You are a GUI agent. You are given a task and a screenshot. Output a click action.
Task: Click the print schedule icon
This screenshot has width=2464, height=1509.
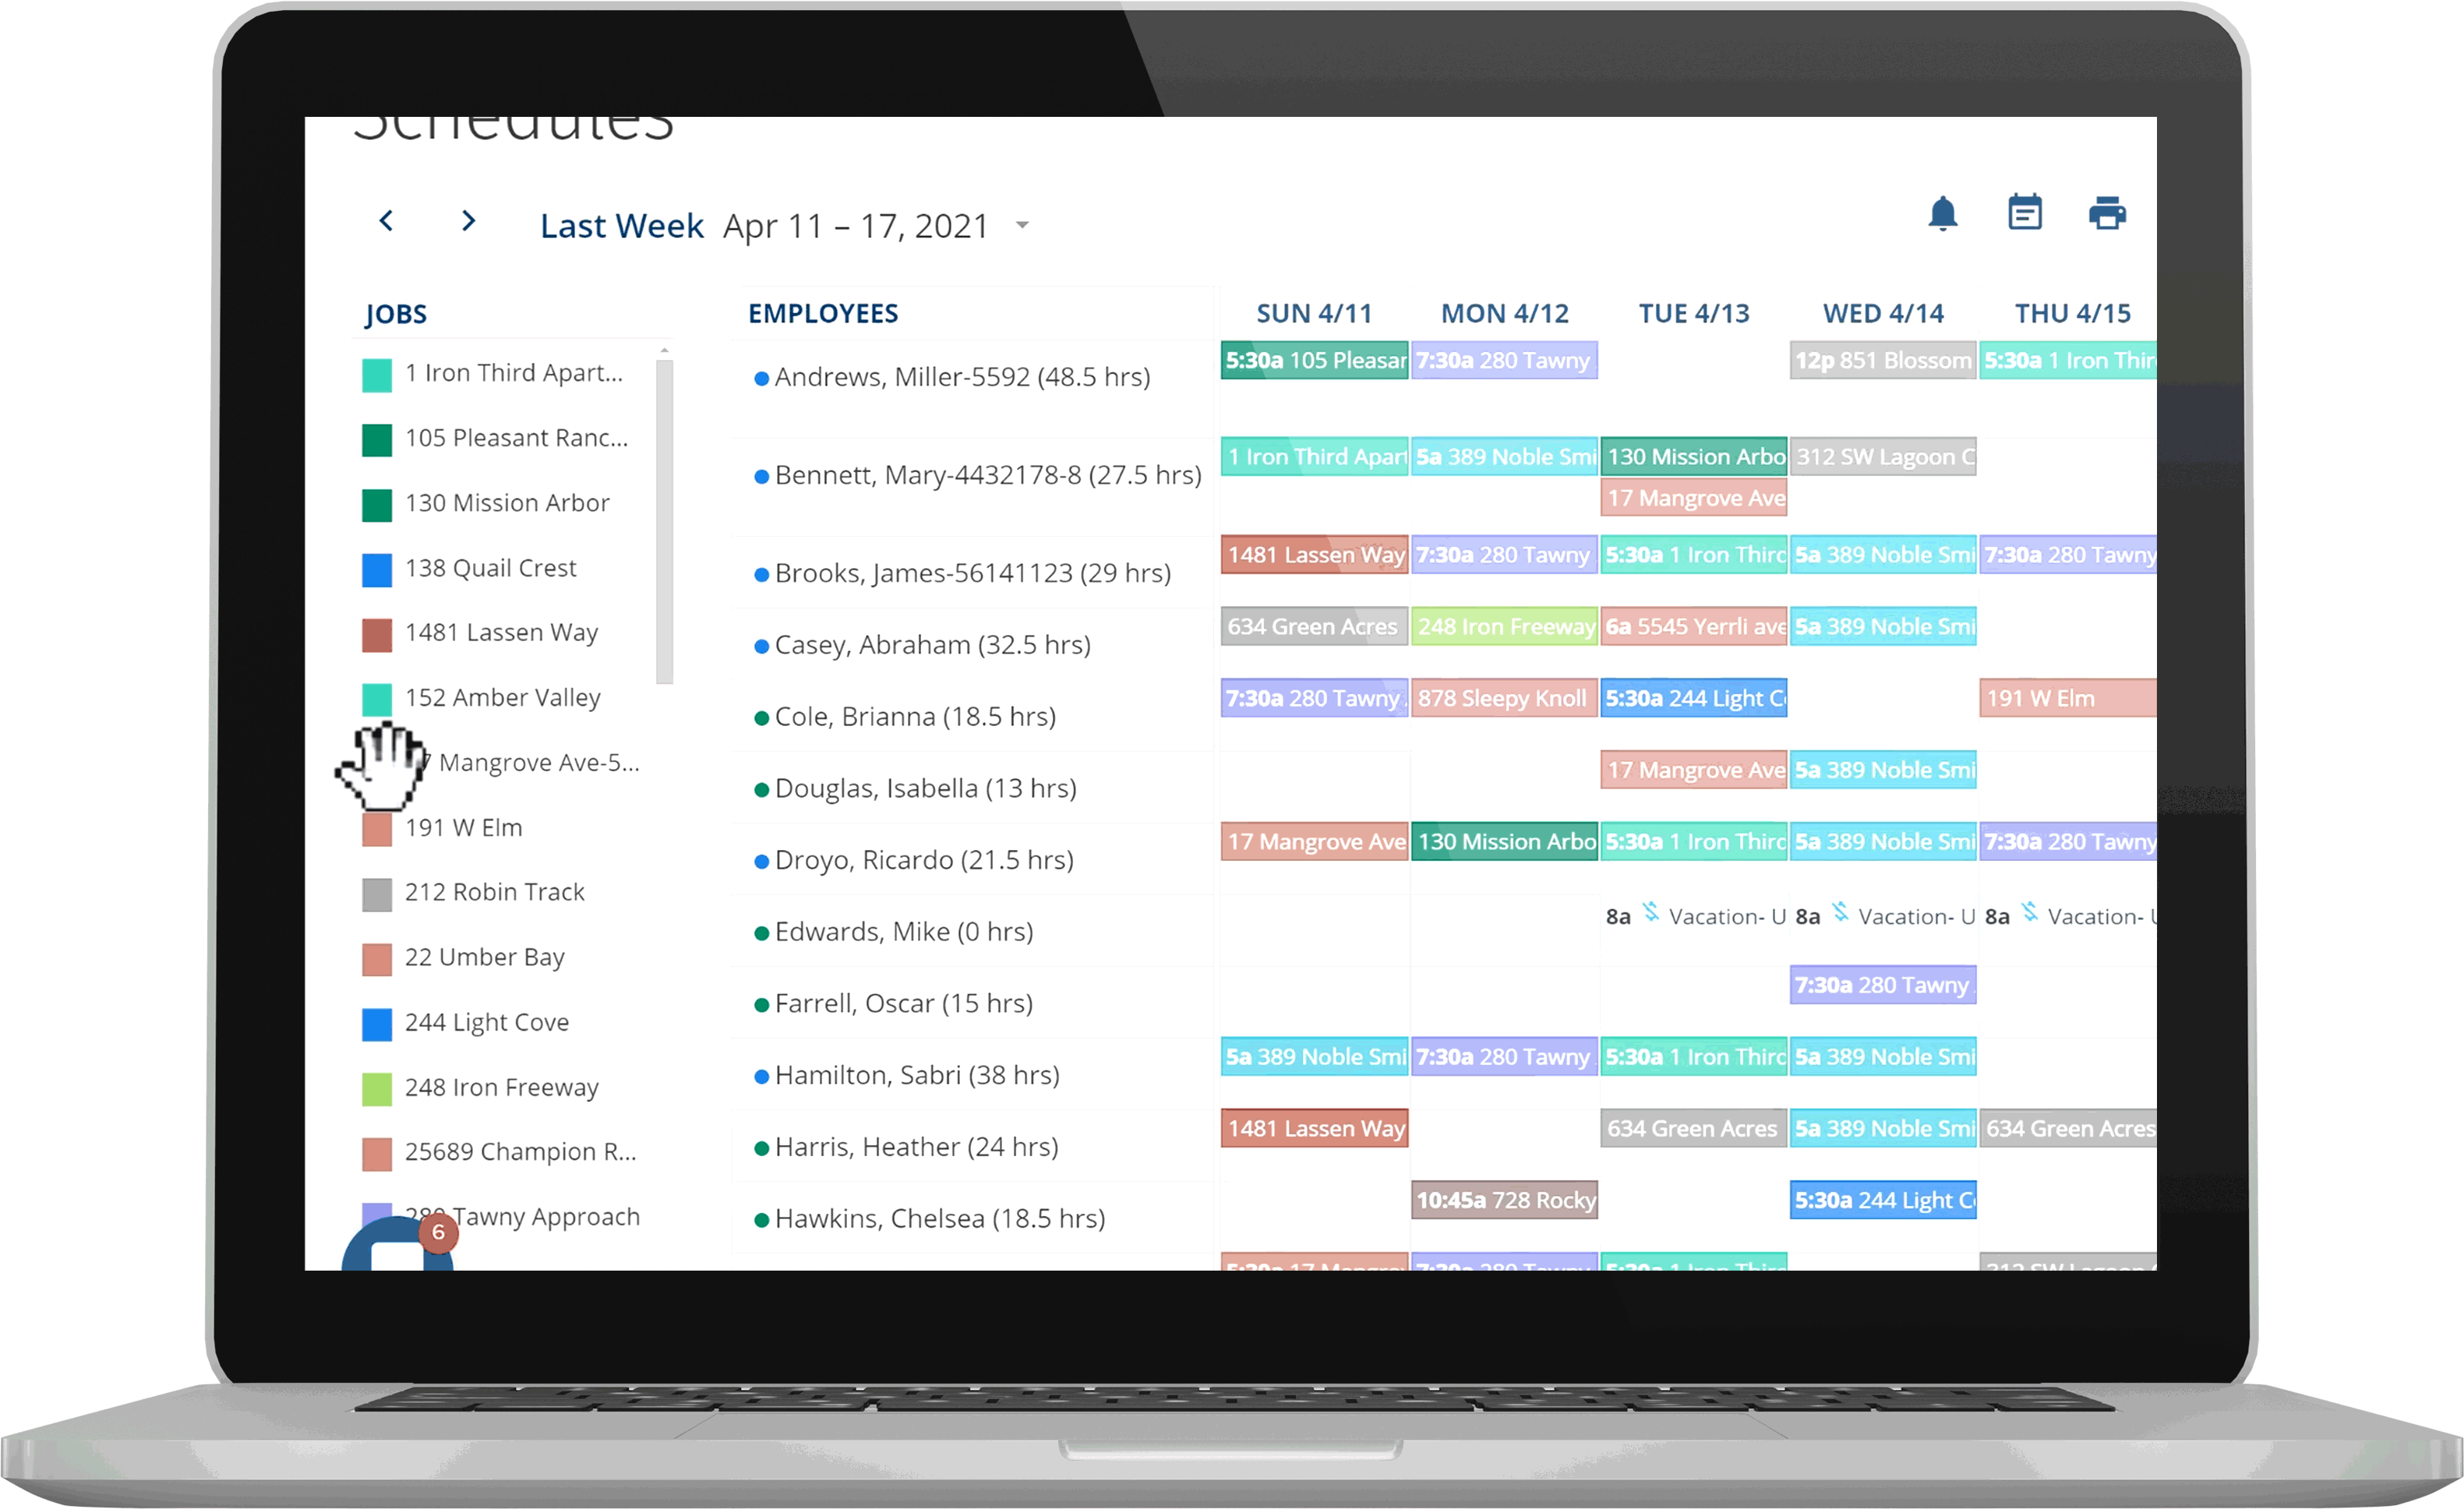2107,214
